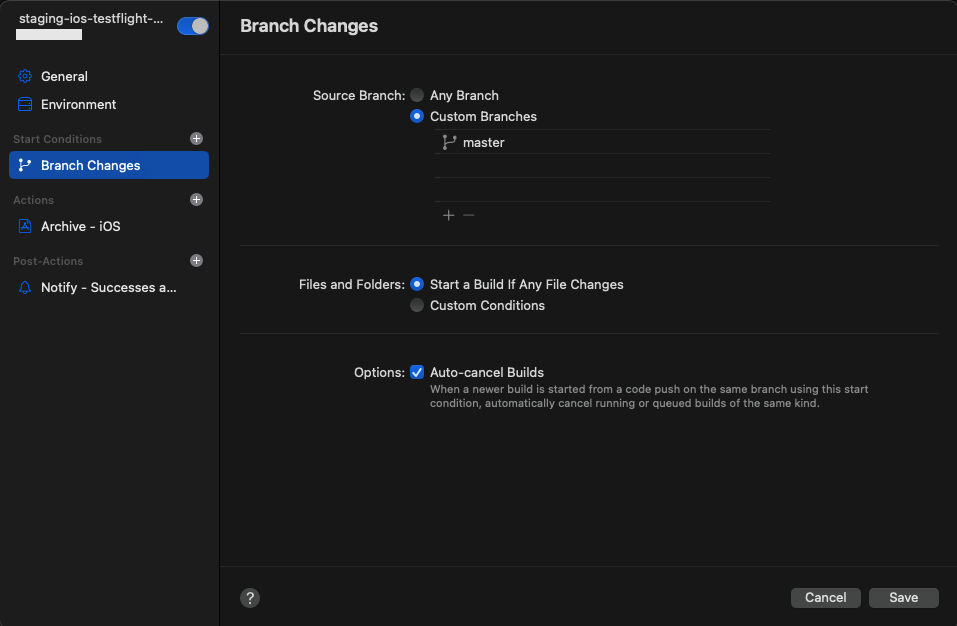Toggle the workflow enabled switch
Image resolution: width=957 pixels, height=626 pixels.
click(192, 27)
